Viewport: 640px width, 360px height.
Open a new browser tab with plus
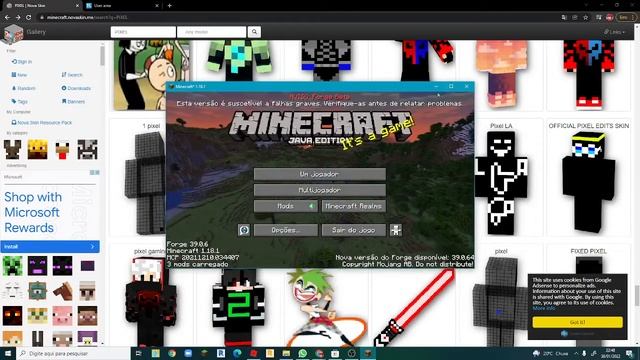(x=169, y=6)
